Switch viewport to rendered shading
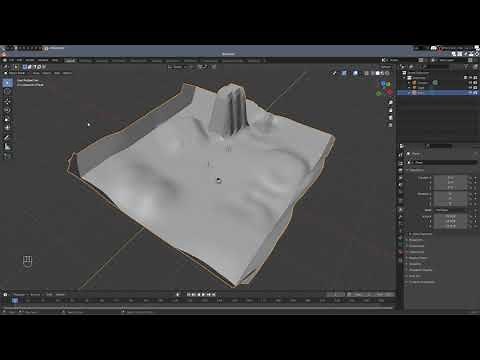The image size is (480, 360). click(387, 73)
